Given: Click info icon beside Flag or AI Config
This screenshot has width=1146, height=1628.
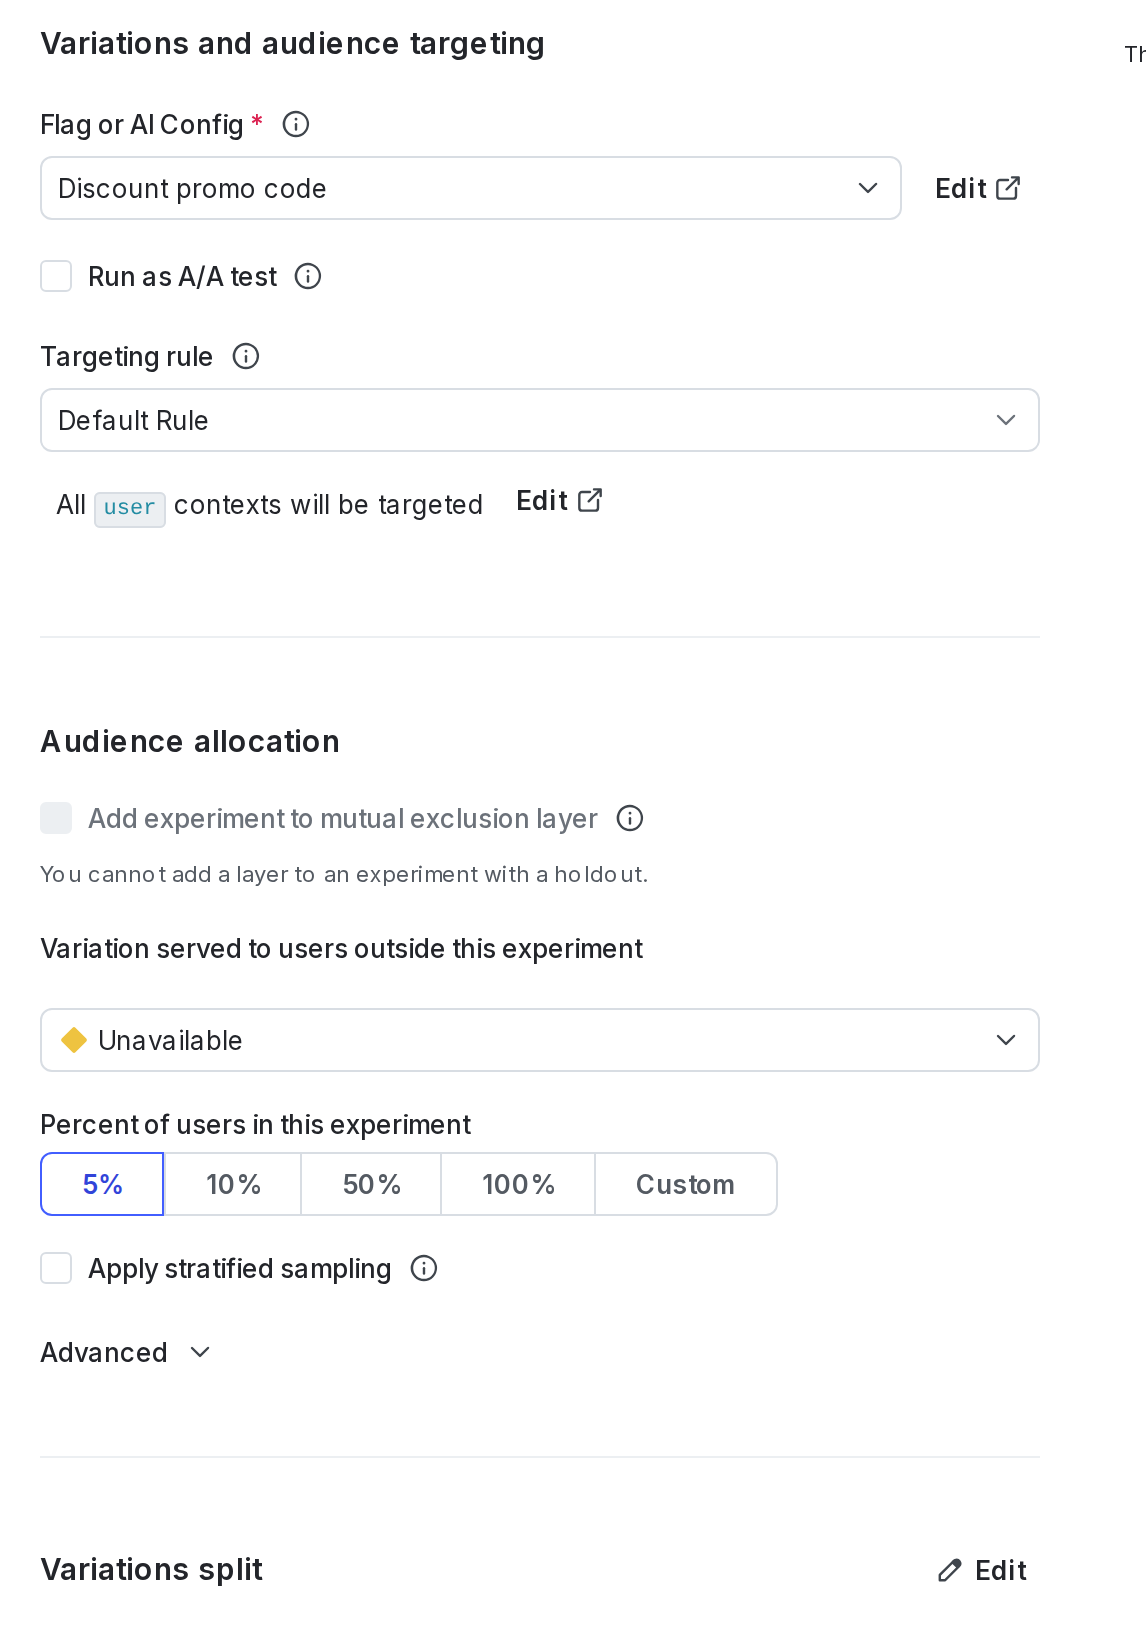Looking at the screenshot, I should (296, 125).
